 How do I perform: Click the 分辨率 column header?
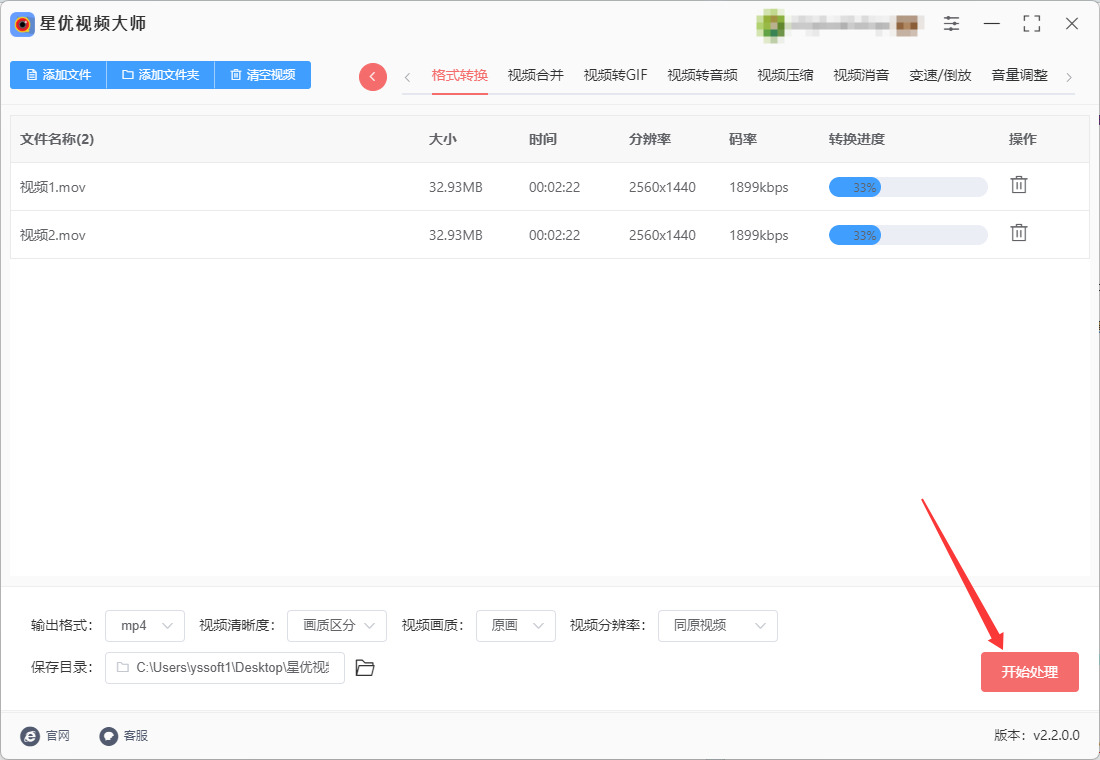point(650,139)
